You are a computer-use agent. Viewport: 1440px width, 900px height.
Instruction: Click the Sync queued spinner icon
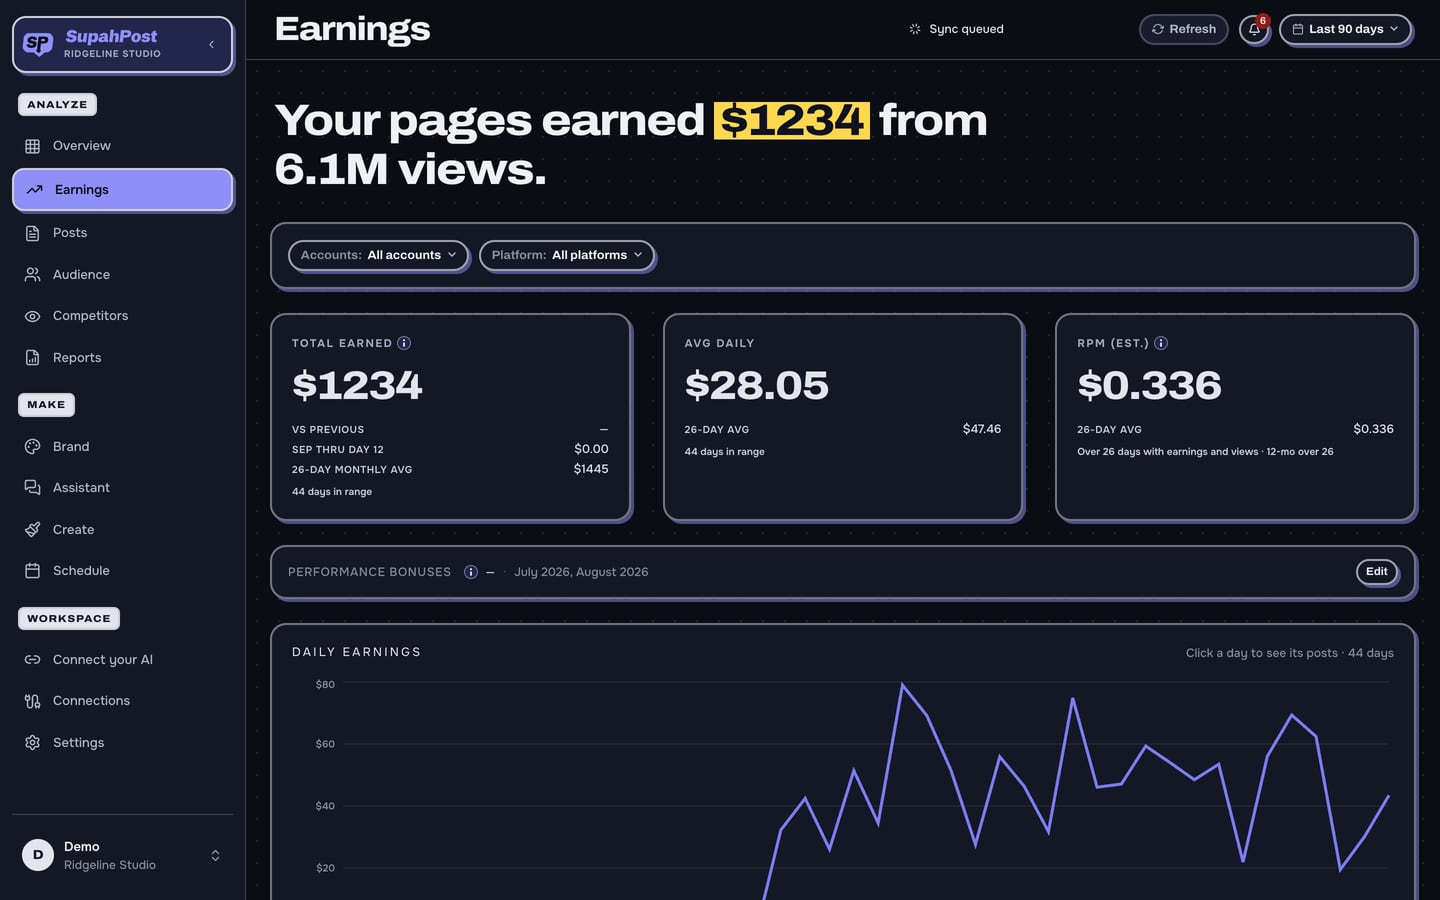[x=915, y=29]
